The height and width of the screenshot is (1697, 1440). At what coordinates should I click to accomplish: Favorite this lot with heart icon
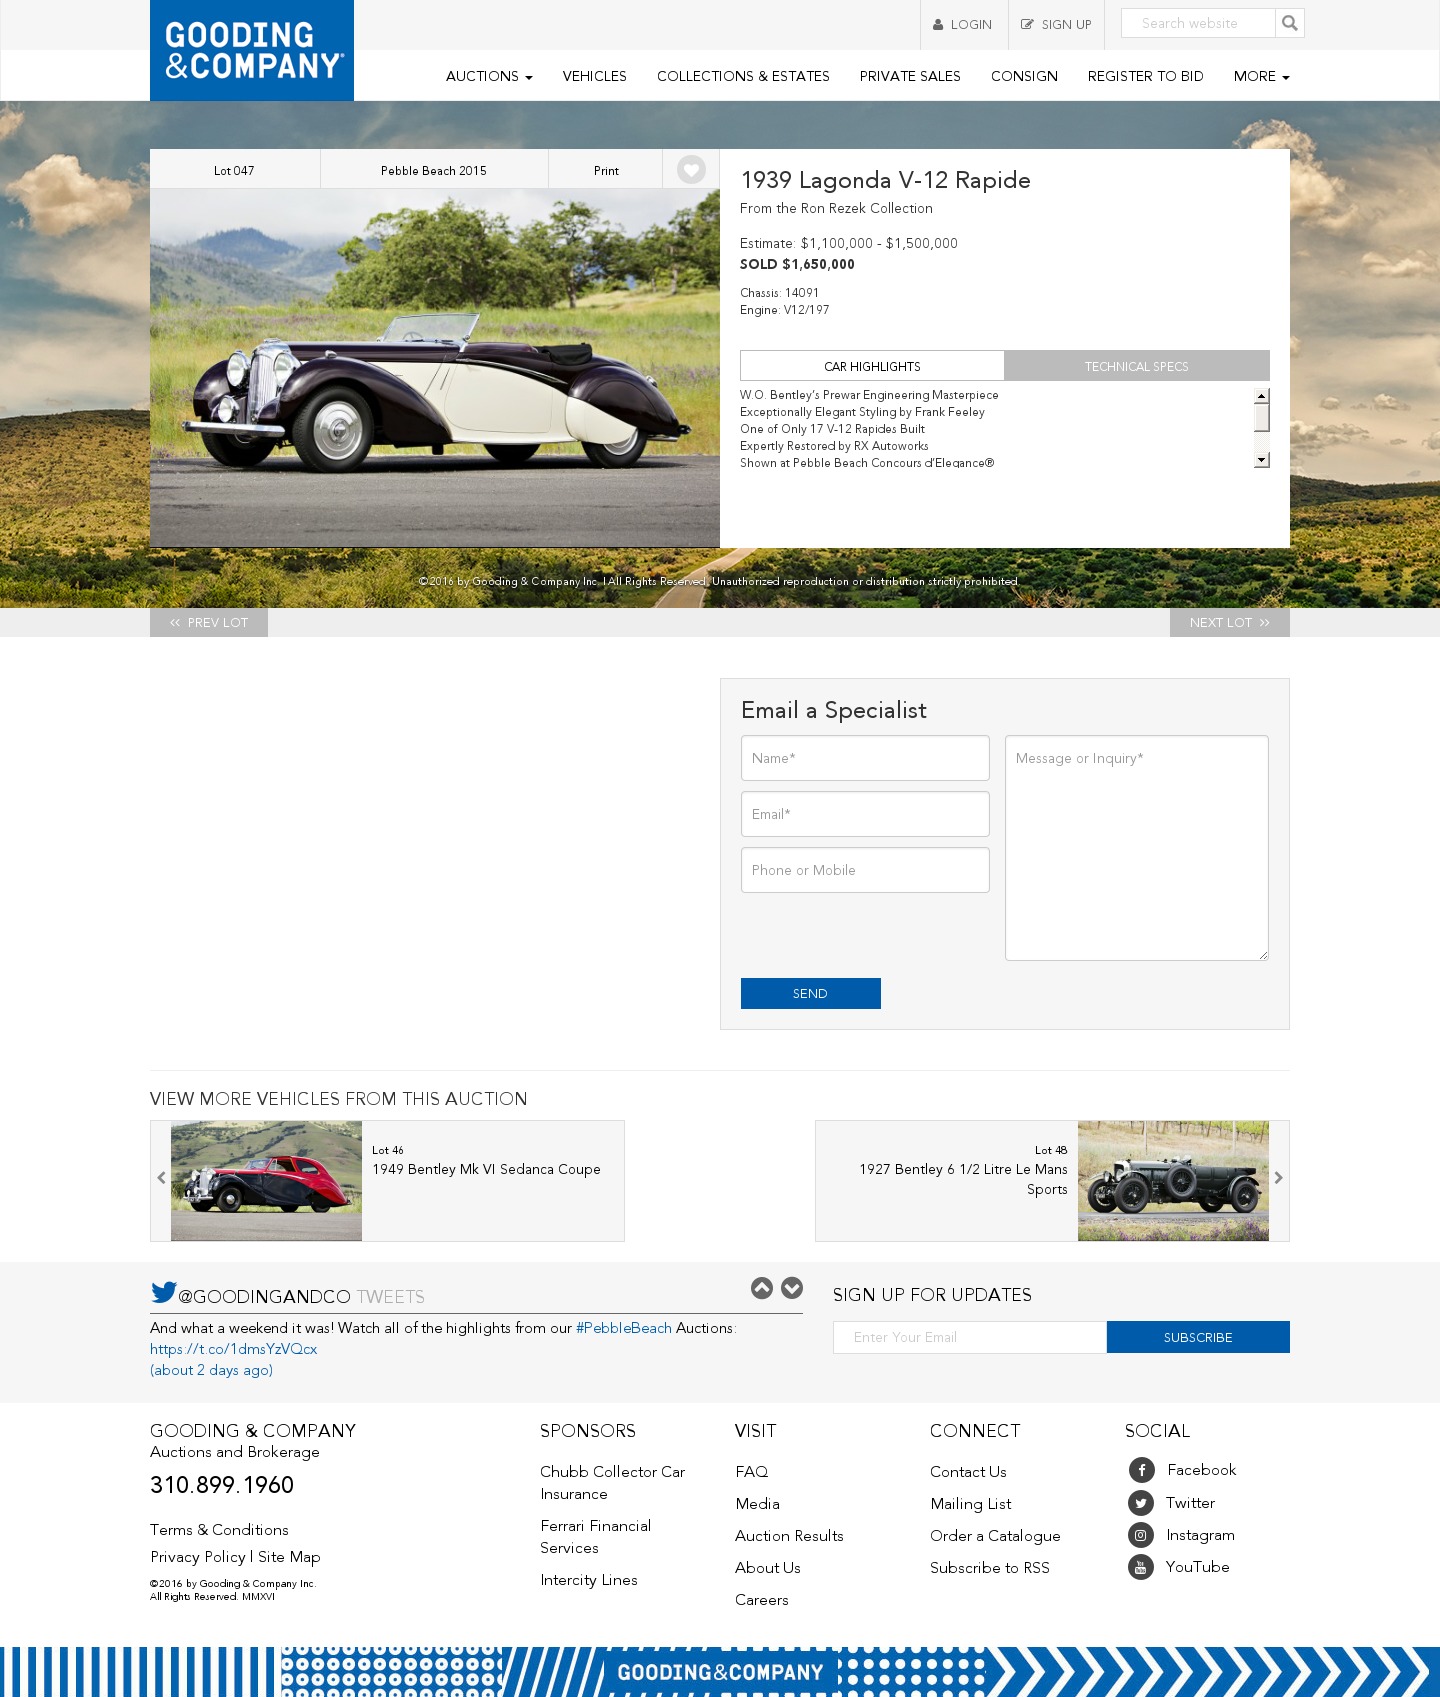tap(691, 170)
